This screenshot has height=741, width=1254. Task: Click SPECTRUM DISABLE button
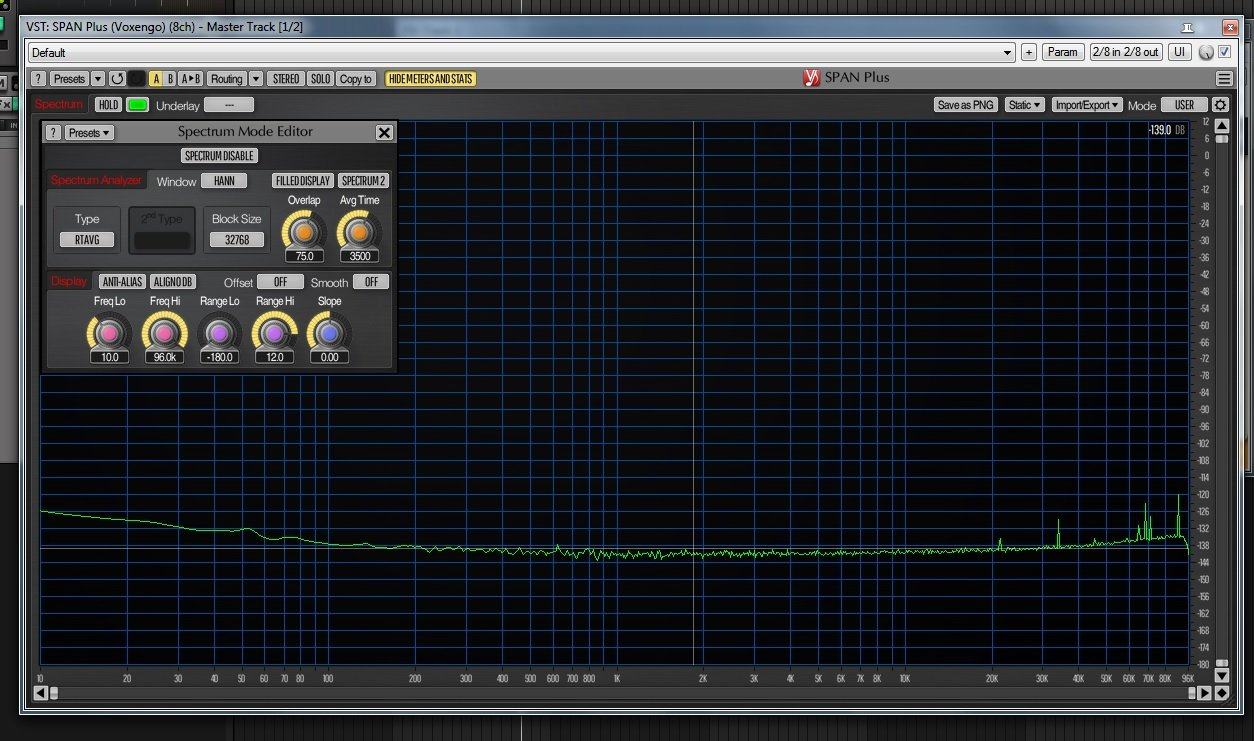(219, 156)
